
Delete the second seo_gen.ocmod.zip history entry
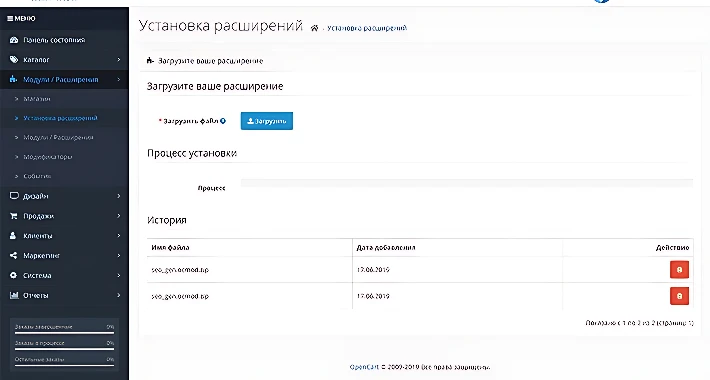pos(679,296)
